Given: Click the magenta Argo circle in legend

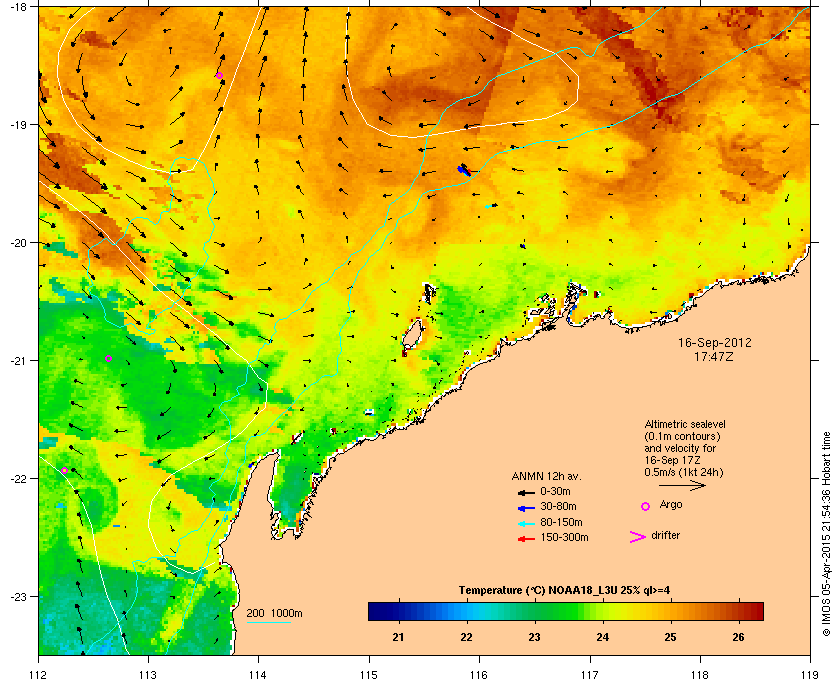Looking at the screenshot, I should [x=646, y=506].
